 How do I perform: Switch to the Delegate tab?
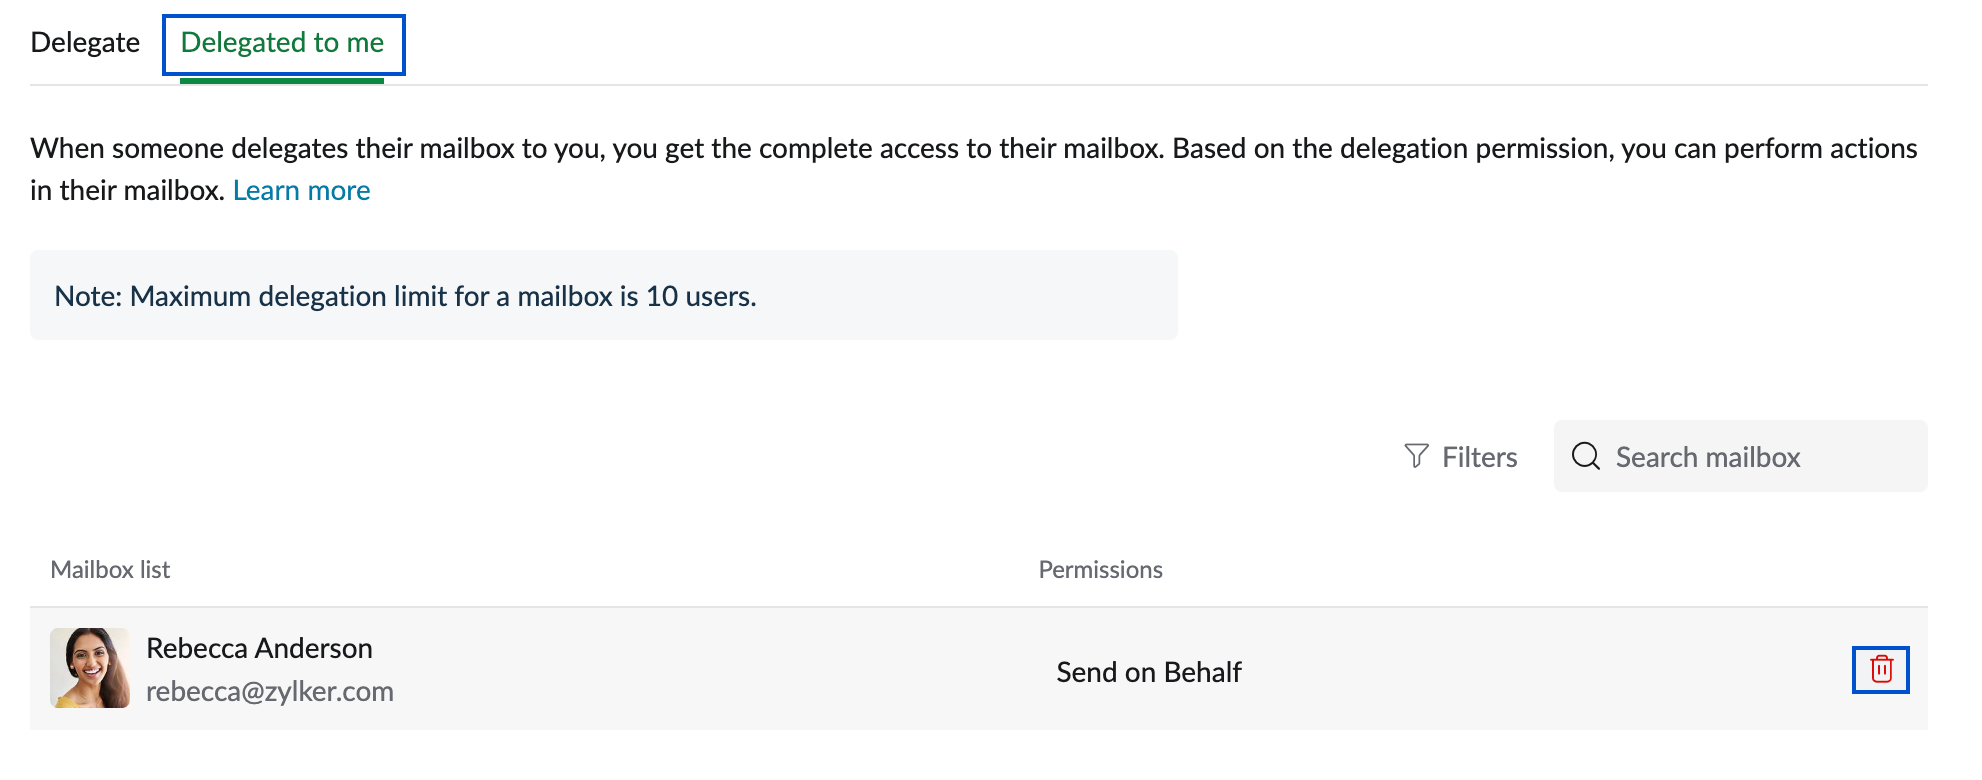pyautogui.click(x=85, y=43)
